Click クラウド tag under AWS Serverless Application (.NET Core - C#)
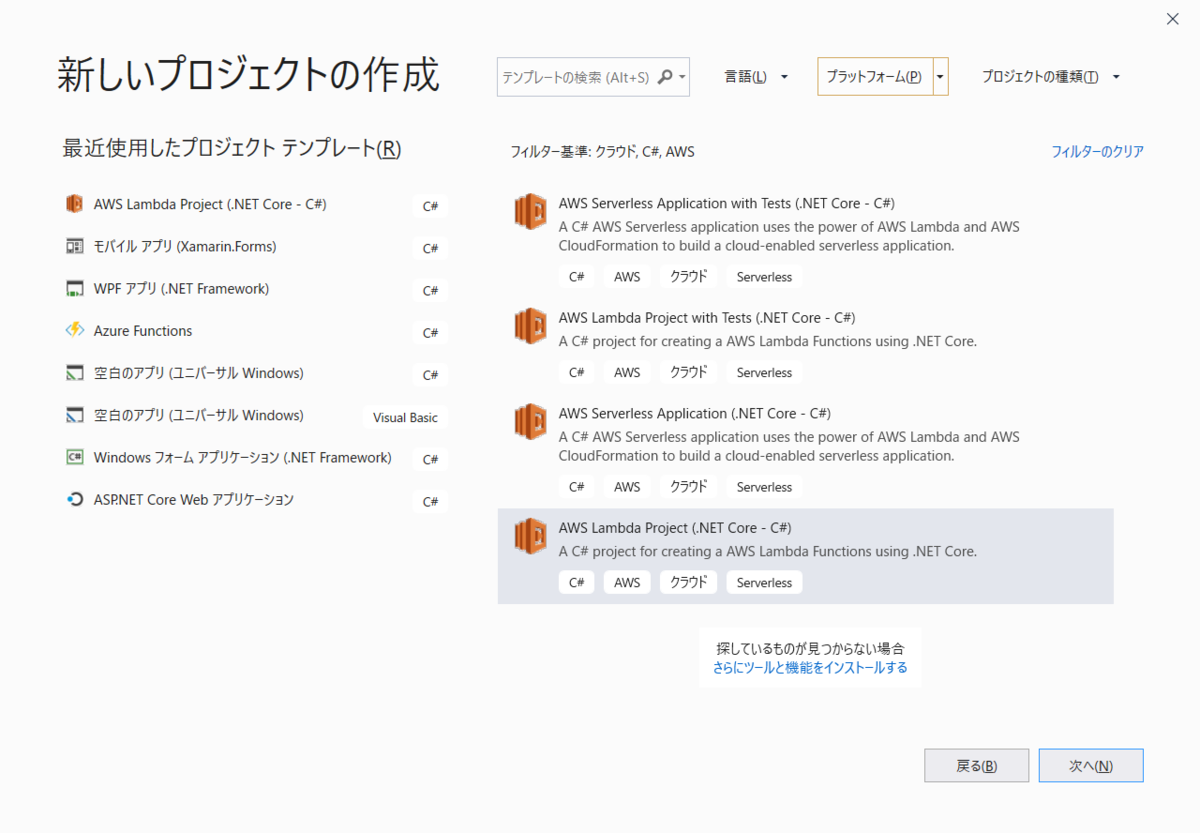 [688, 487]
